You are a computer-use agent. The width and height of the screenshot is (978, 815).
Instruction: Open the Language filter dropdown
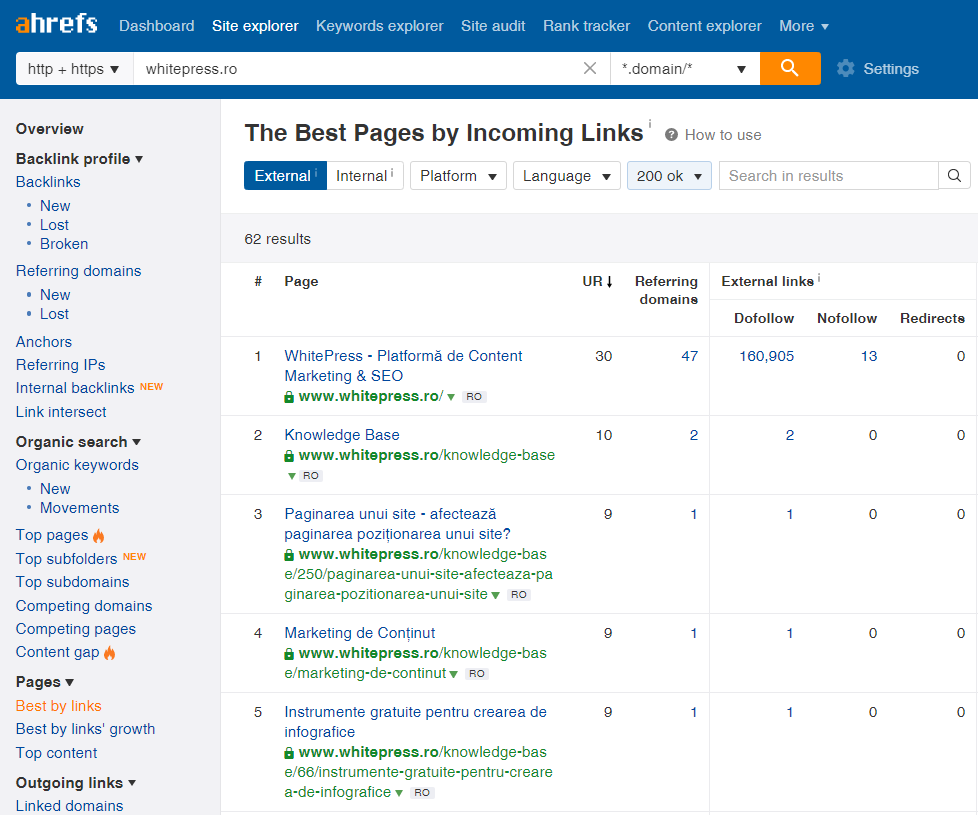[x=566, y=176]
